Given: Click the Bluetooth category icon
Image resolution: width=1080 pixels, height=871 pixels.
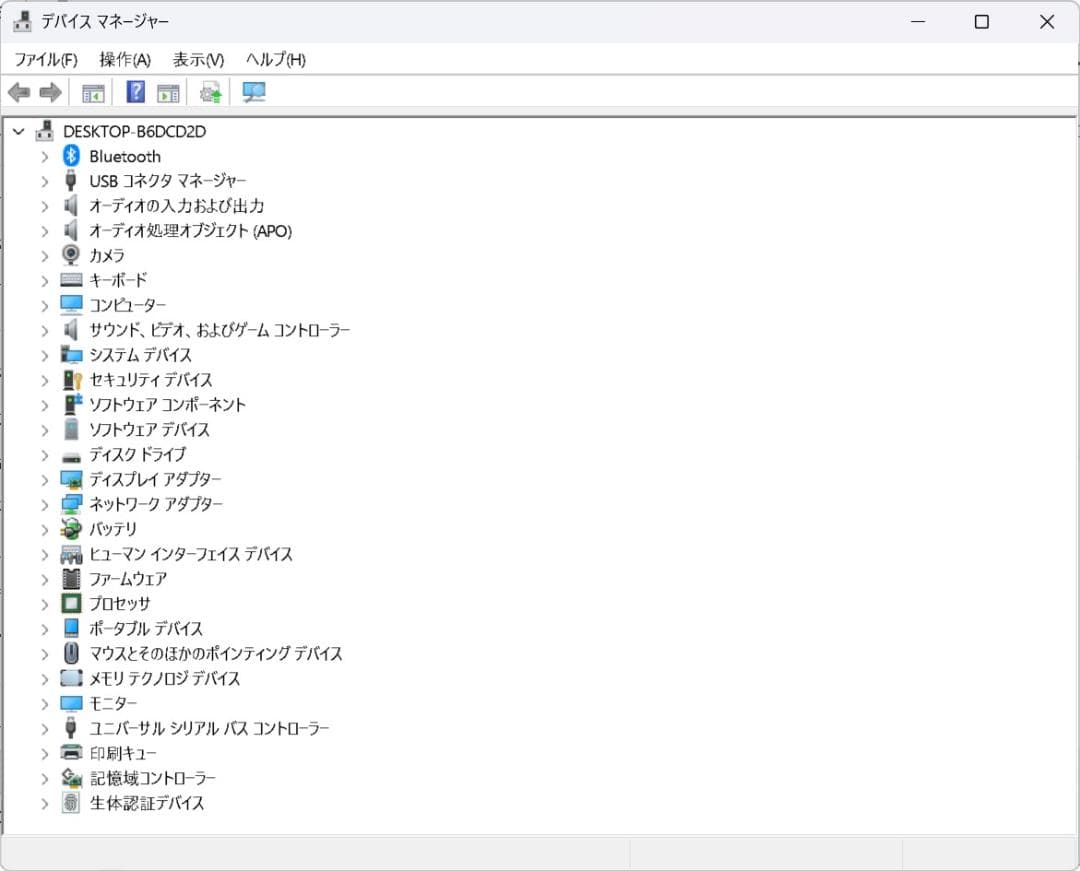Looking at the screenshot, I should [x=70, y=156].
